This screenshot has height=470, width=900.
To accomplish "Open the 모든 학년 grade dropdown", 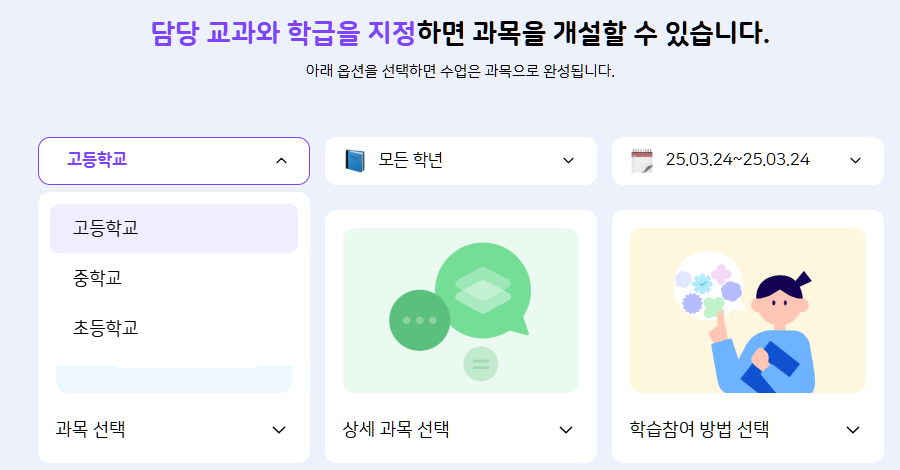I will click(461, 161).
